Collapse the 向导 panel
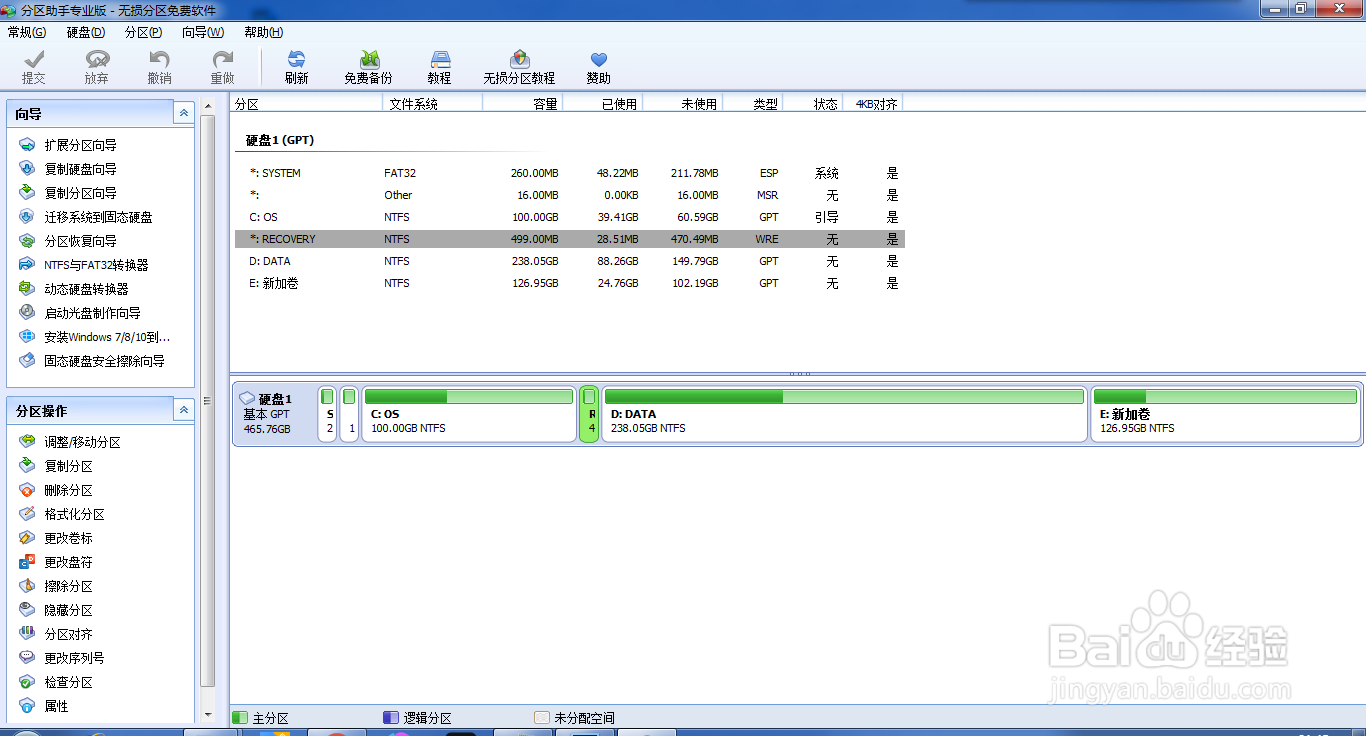The width and height of the screenshot is (1366, 736). [x=184, y=114]
